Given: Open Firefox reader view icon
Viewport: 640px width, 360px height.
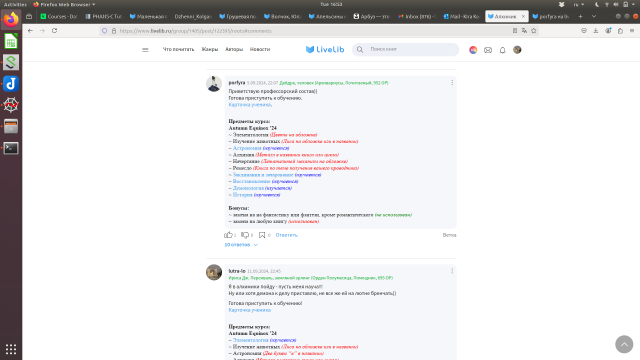Looking at the screenshot, I should tap(515, 31).
